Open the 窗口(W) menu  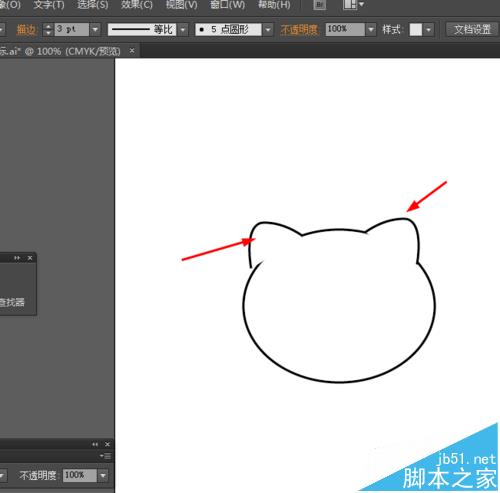[x=227, y=5]
